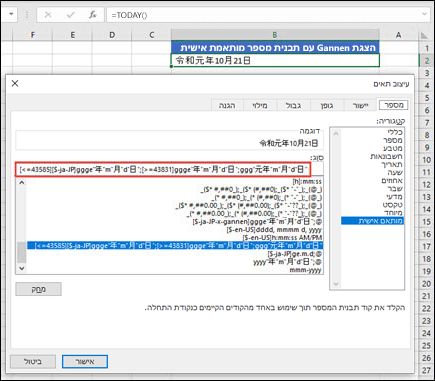
Task: Select column D header
Action: (112, 35)
